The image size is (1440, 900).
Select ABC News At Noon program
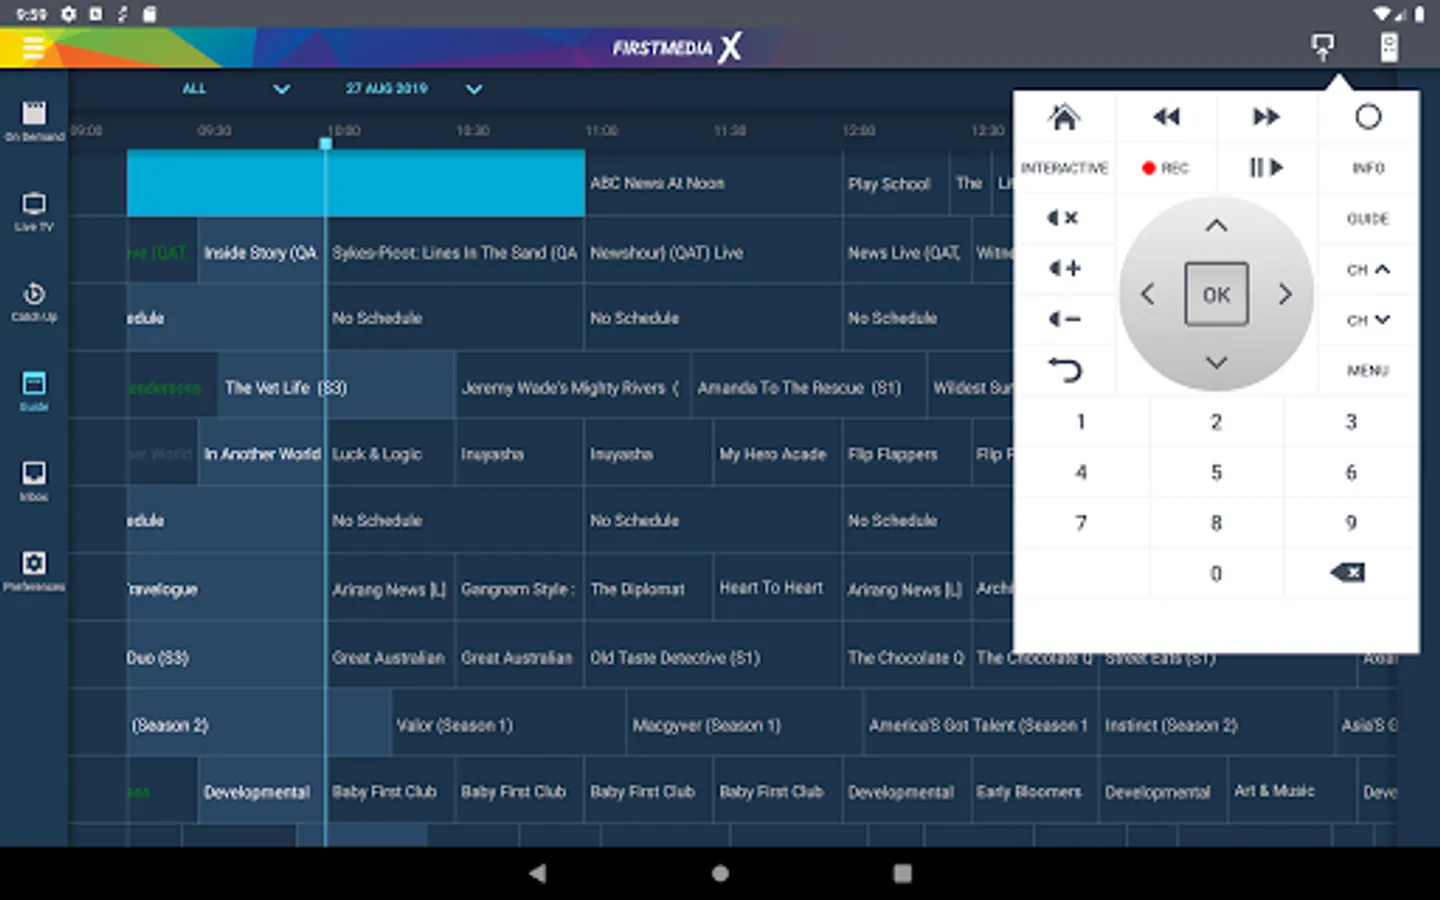[713, 183]
